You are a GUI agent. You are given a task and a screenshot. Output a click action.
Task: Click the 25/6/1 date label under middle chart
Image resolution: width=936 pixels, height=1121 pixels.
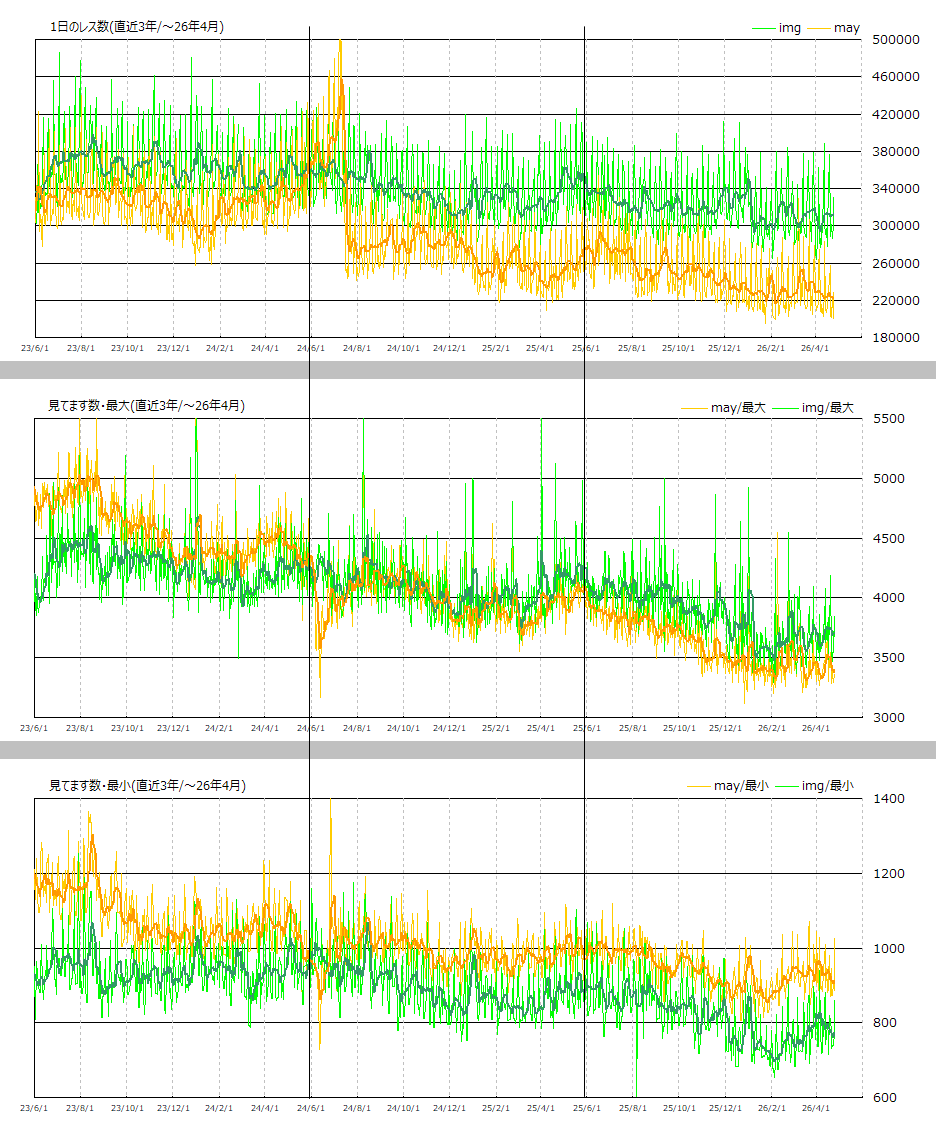point(587,729)
